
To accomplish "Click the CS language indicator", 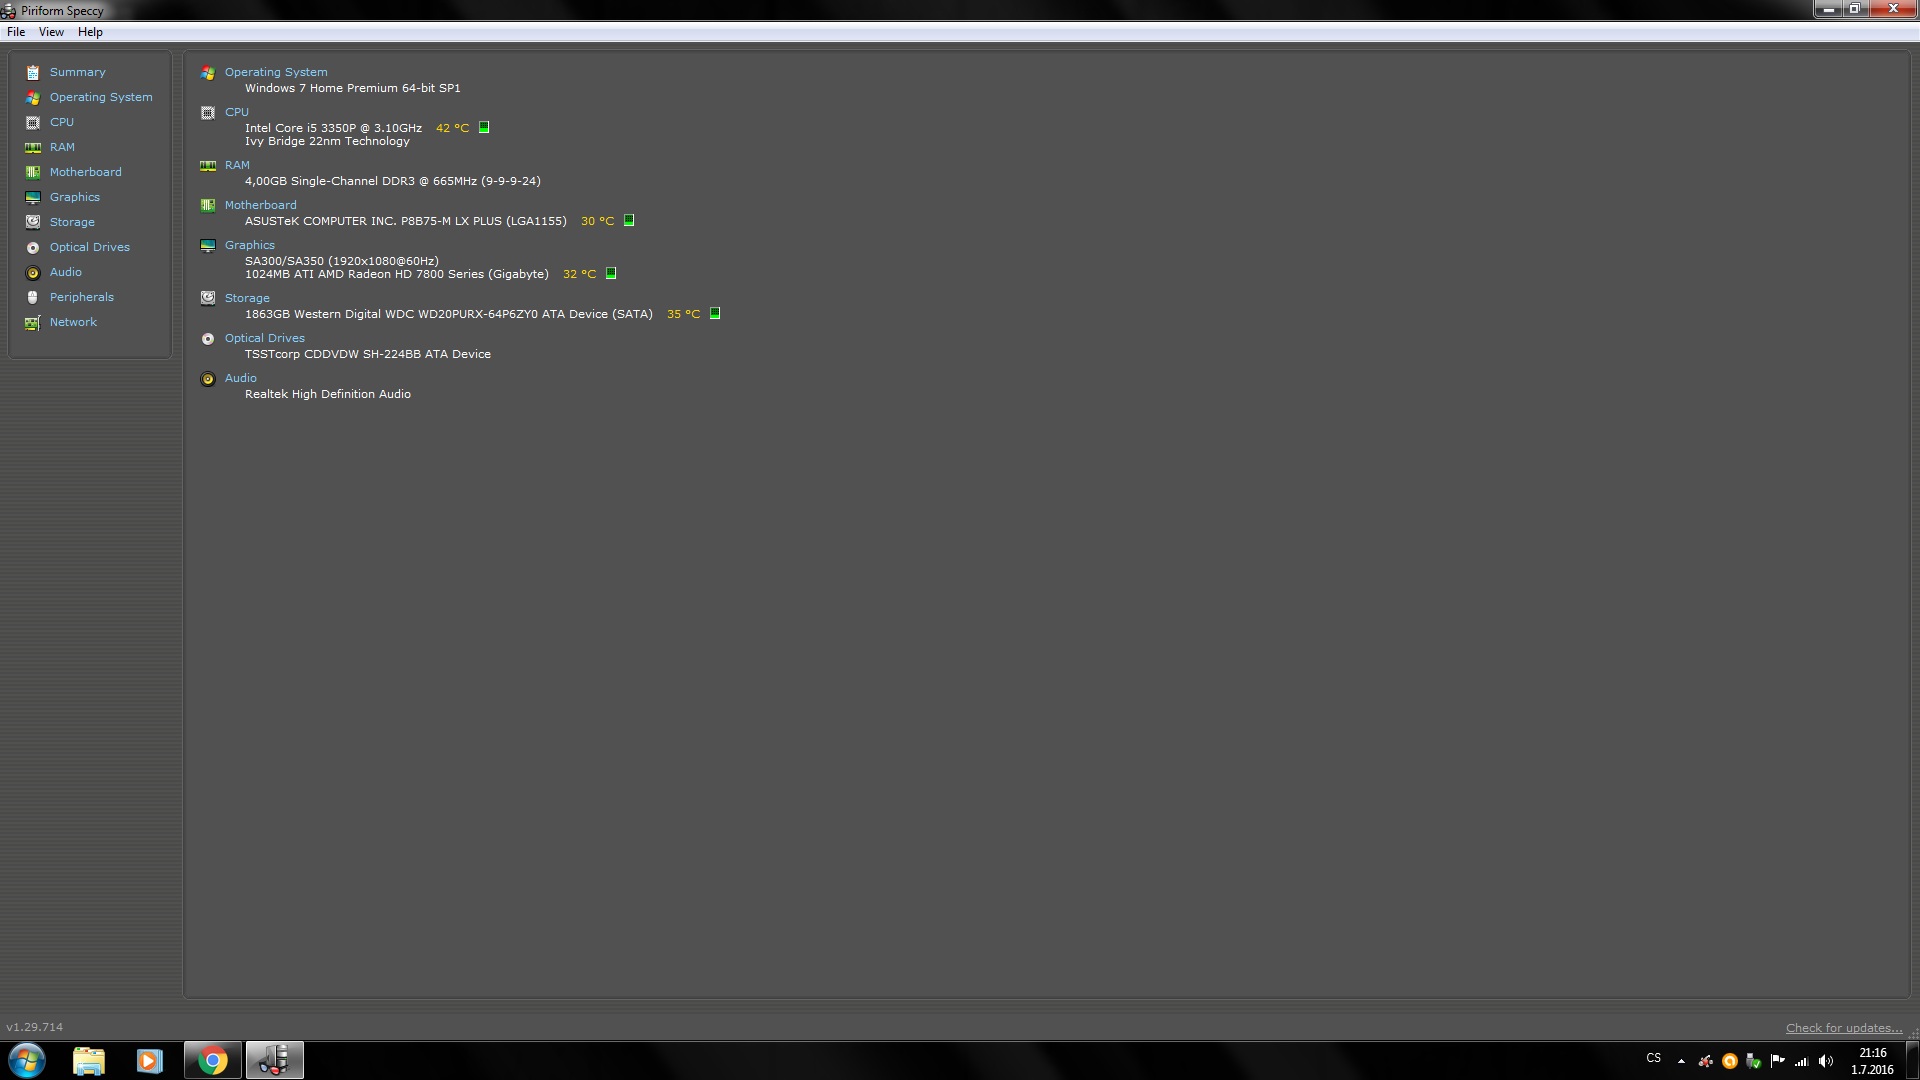I will click(1653, 1058).
